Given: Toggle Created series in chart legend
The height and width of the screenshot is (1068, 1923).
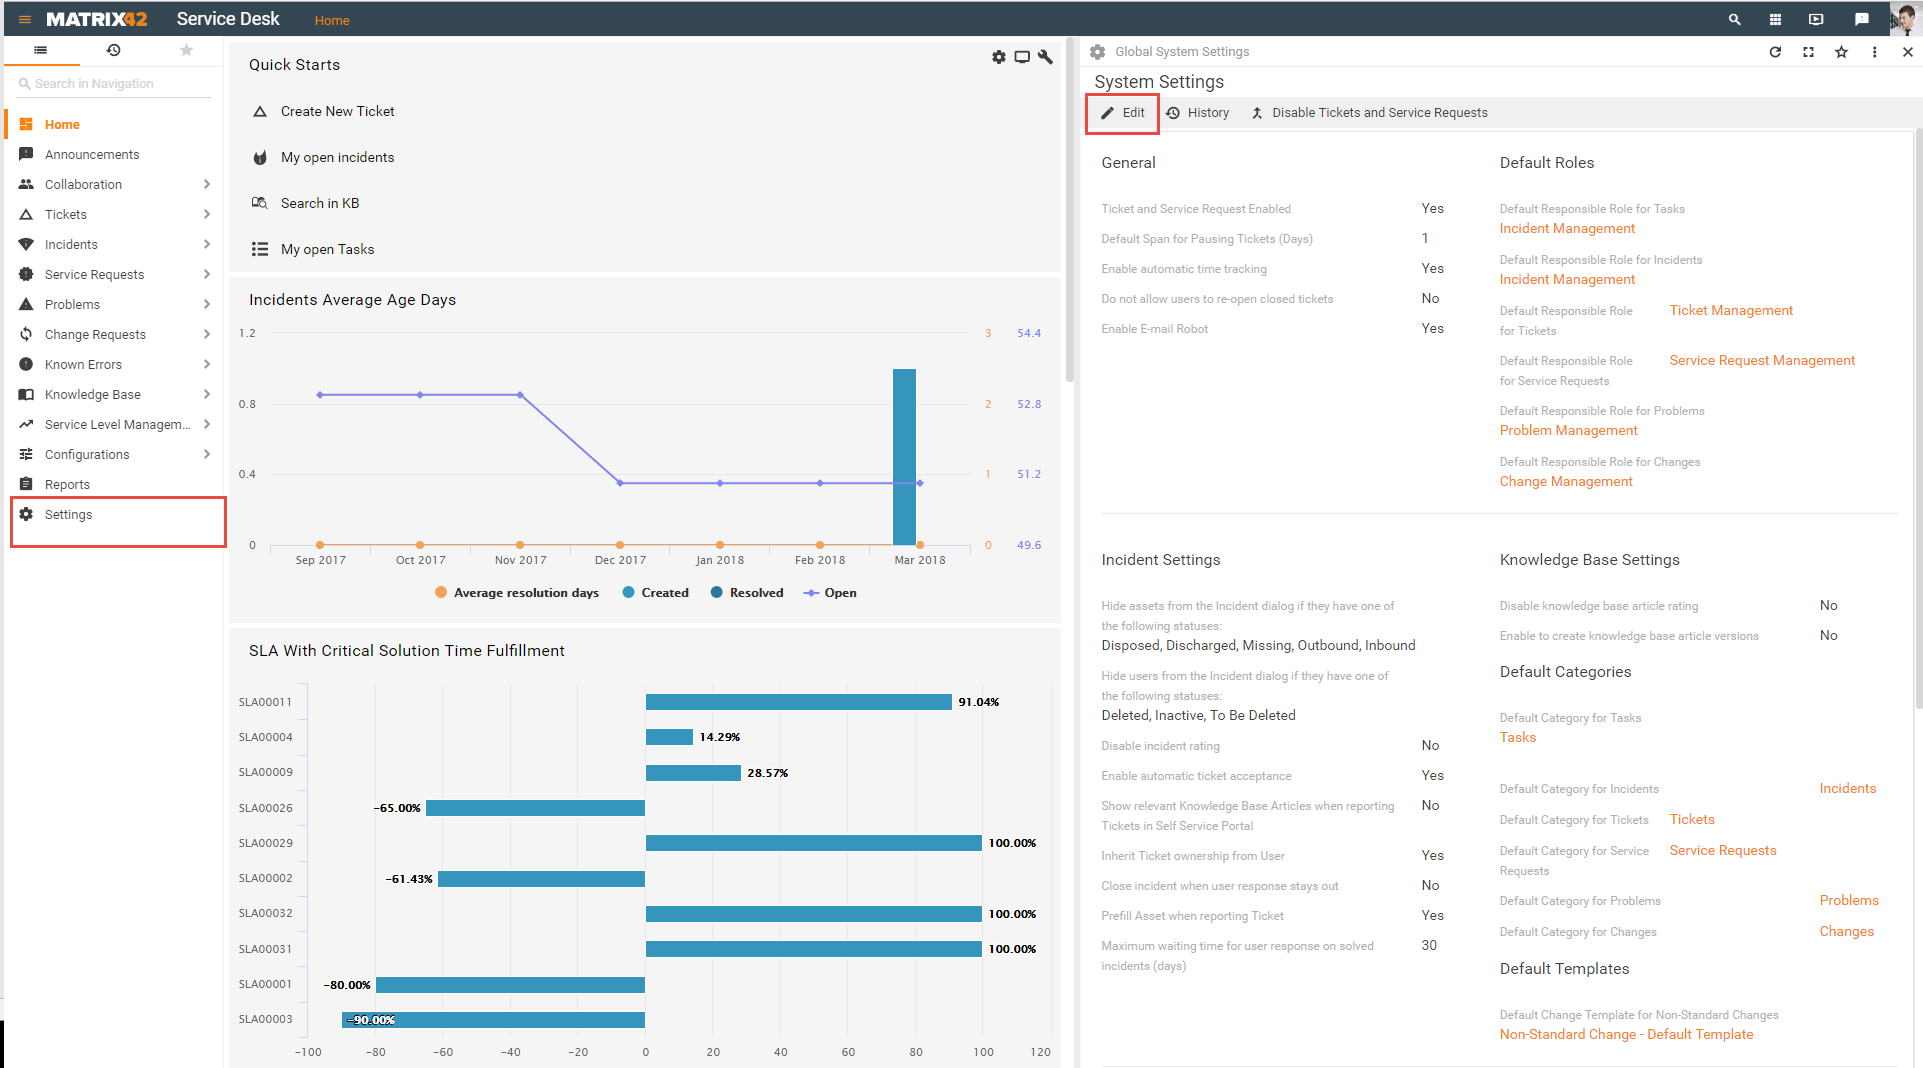Looking at the screenshot, I should point(656,592).
